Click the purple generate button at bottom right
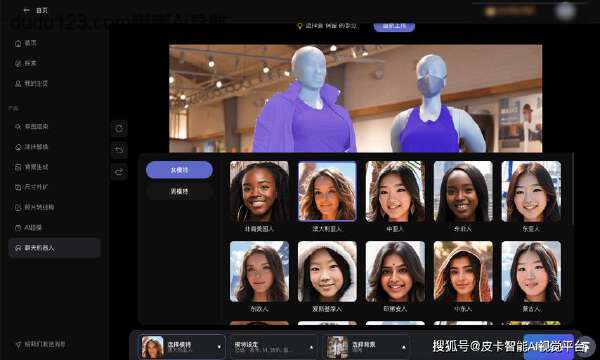This screenshot has height=360, width=600. pyautogui.click(x=549, y=347)
